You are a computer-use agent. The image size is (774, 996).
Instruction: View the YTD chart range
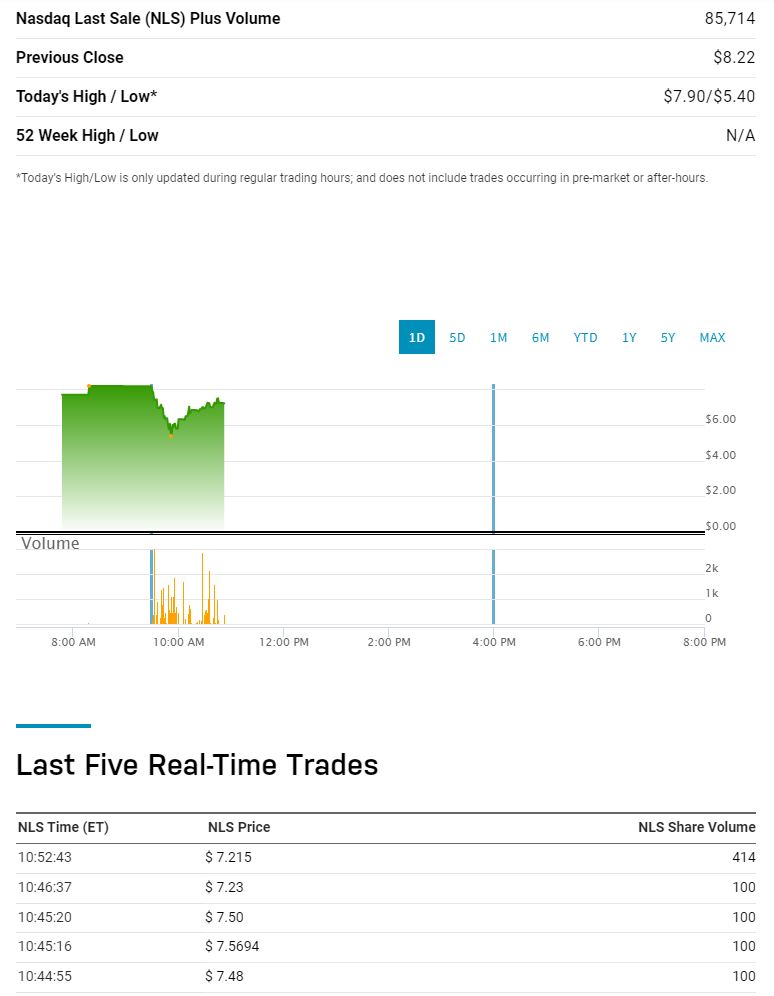point(584,337)
